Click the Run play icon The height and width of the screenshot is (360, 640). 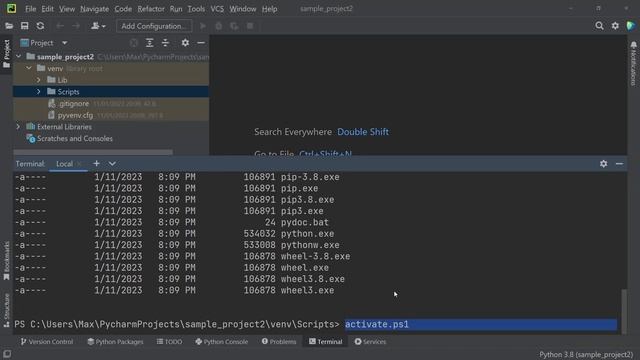(203, 26)
